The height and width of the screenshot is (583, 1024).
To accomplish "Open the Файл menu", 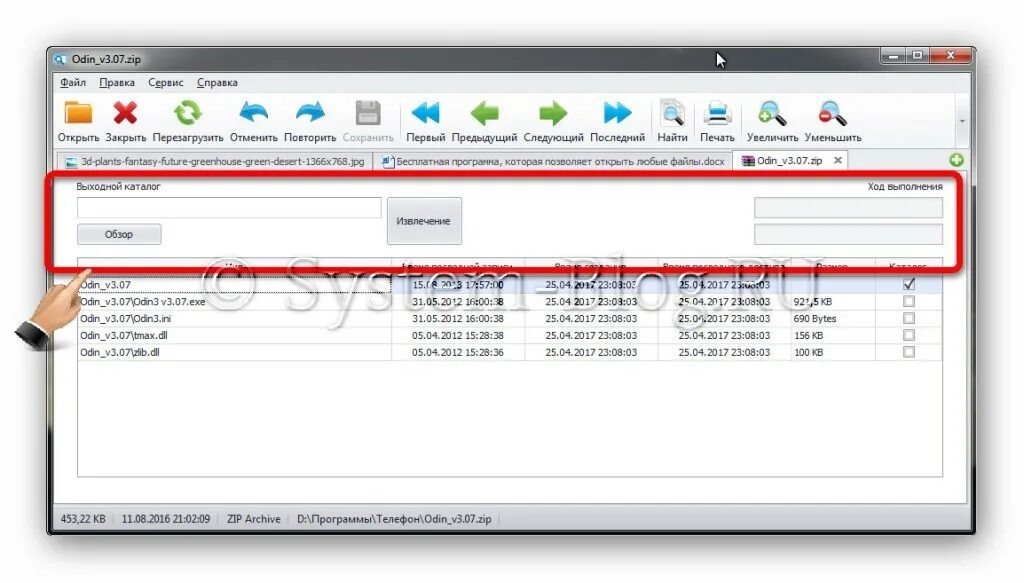I will coord(73,83).
